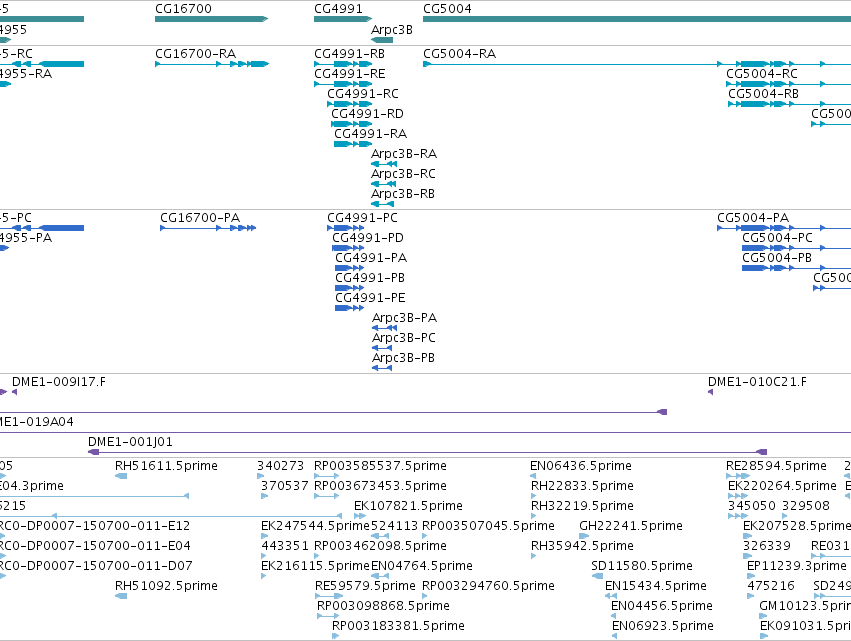Select EST SD11580.5prime
This screenshot has height=641, width=851.
(598, 576)
